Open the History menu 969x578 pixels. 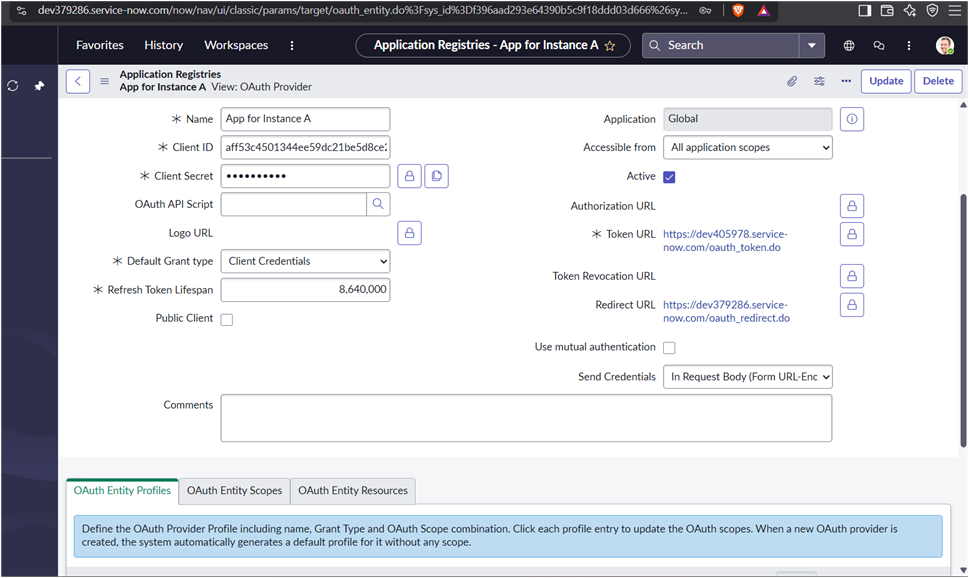163,45
